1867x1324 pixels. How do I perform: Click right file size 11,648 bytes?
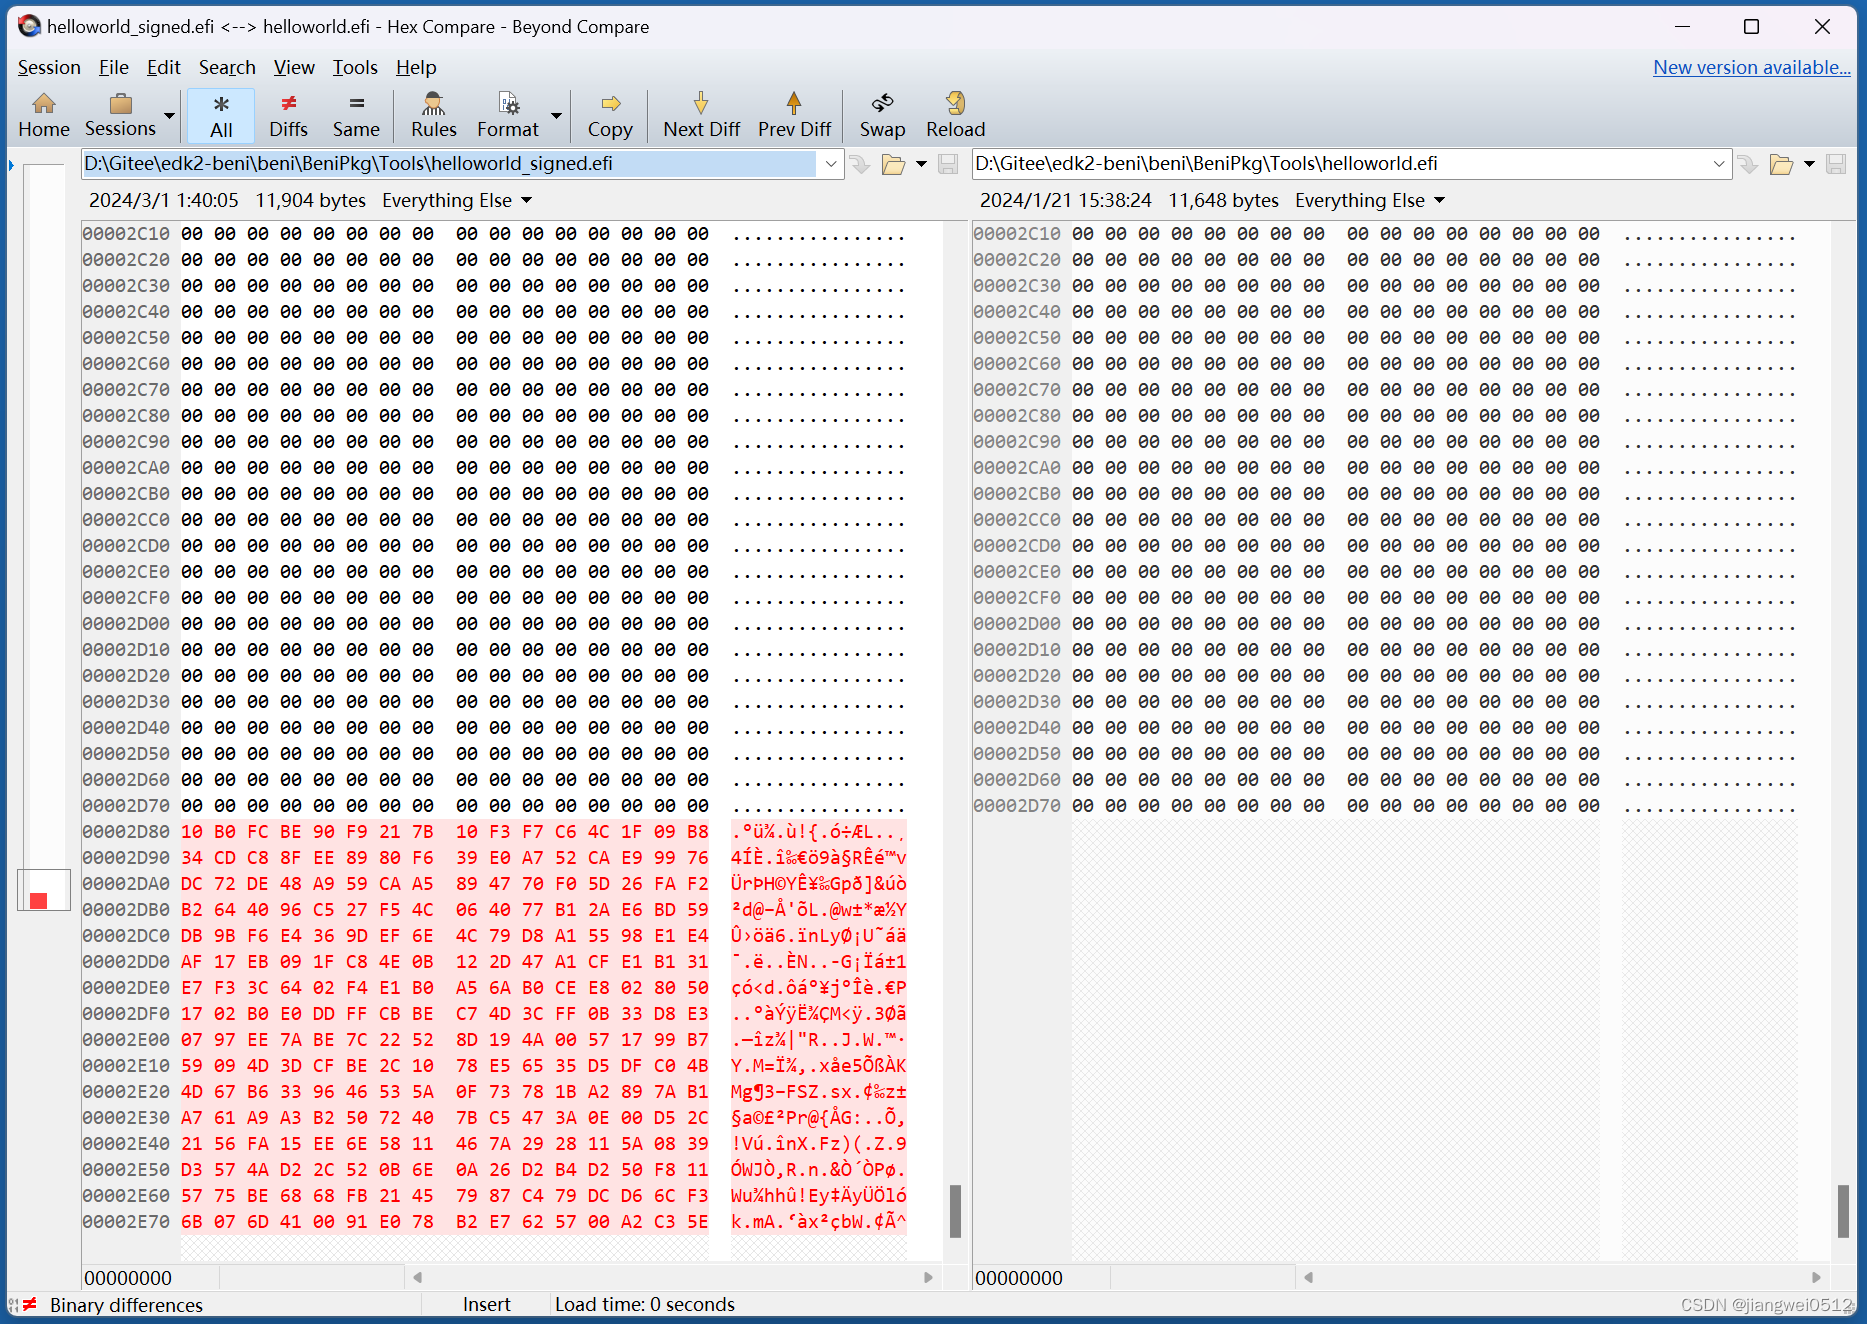pos(1223,200)
